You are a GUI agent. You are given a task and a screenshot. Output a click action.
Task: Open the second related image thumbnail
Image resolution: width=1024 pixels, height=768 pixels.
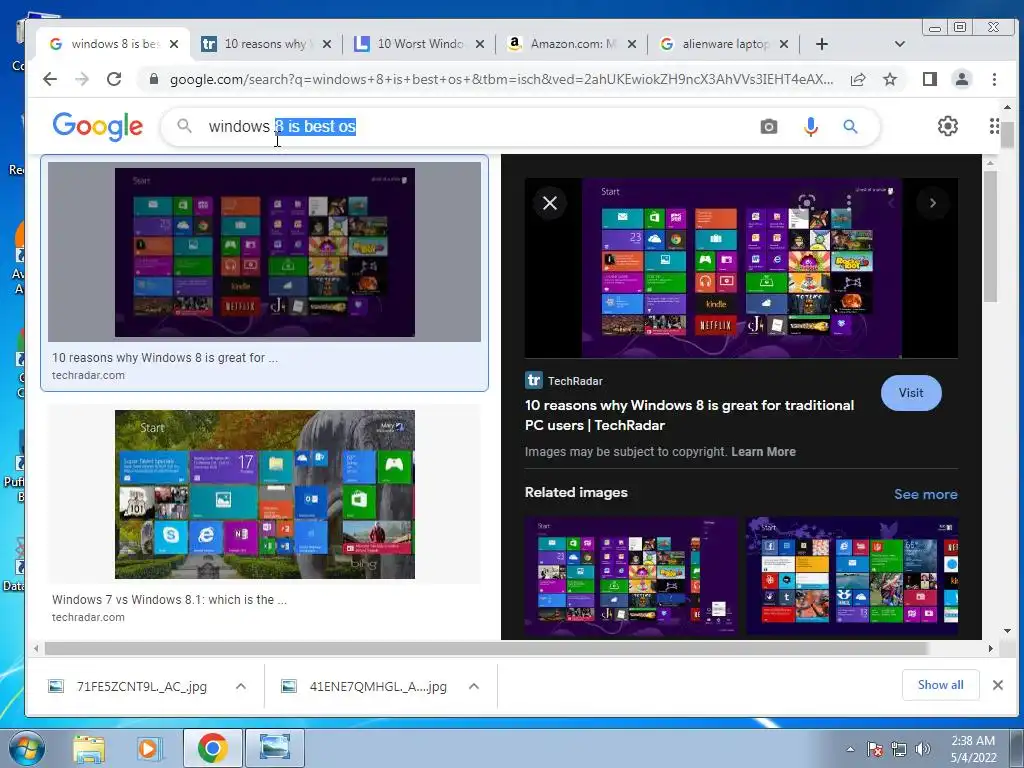click(x=852, y=575)
